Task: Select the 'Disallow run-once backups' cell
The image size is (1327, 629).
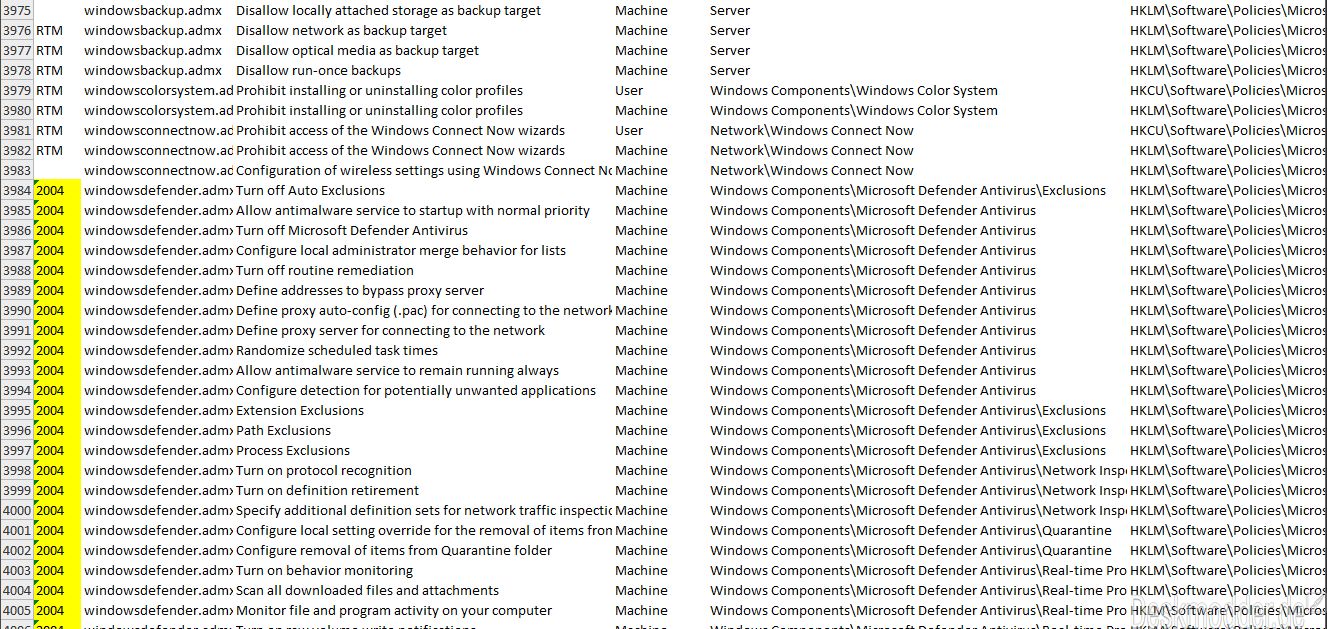Action: click(x=318, y=70)
